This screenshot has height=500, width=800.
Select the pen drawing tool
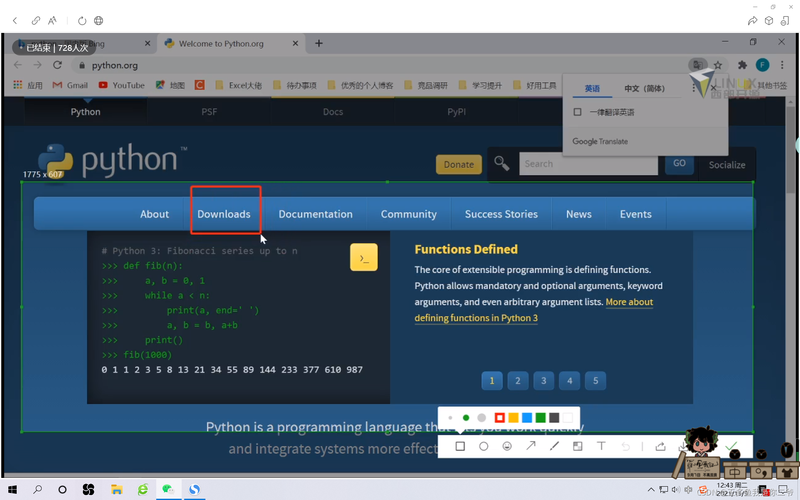[x=554, y=446]
